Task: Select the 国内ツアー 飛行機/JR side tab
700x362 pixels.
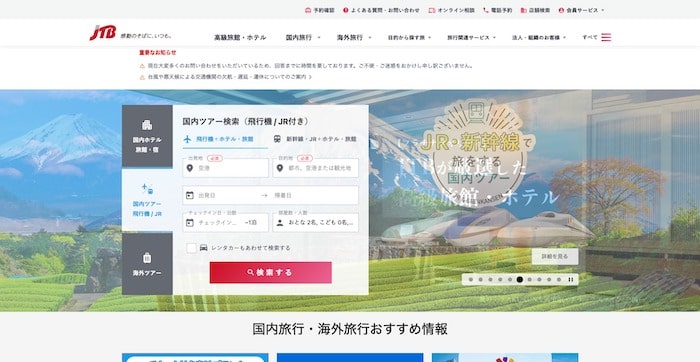Action: point(147,200)
